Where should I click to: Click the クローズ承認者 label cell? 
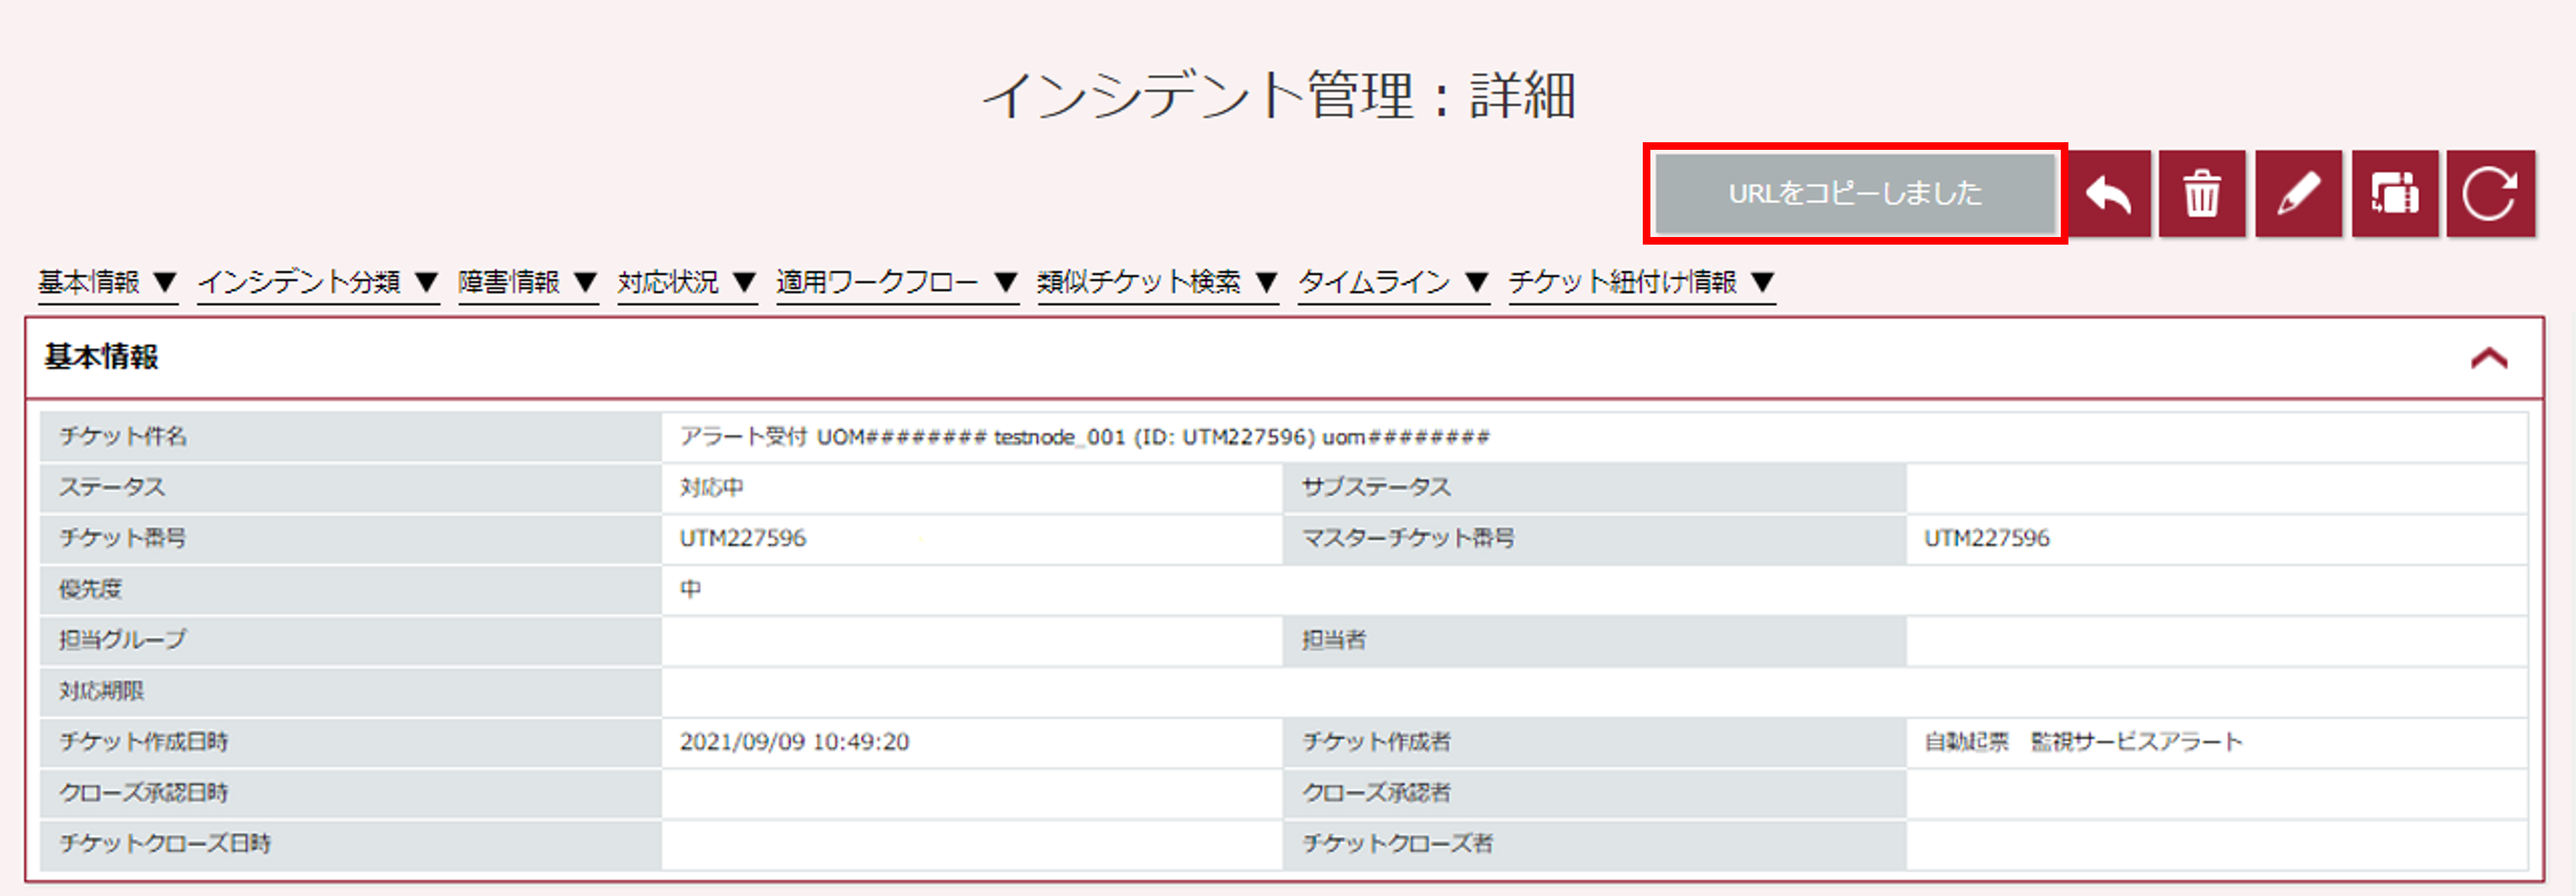tap(1594, 793)
